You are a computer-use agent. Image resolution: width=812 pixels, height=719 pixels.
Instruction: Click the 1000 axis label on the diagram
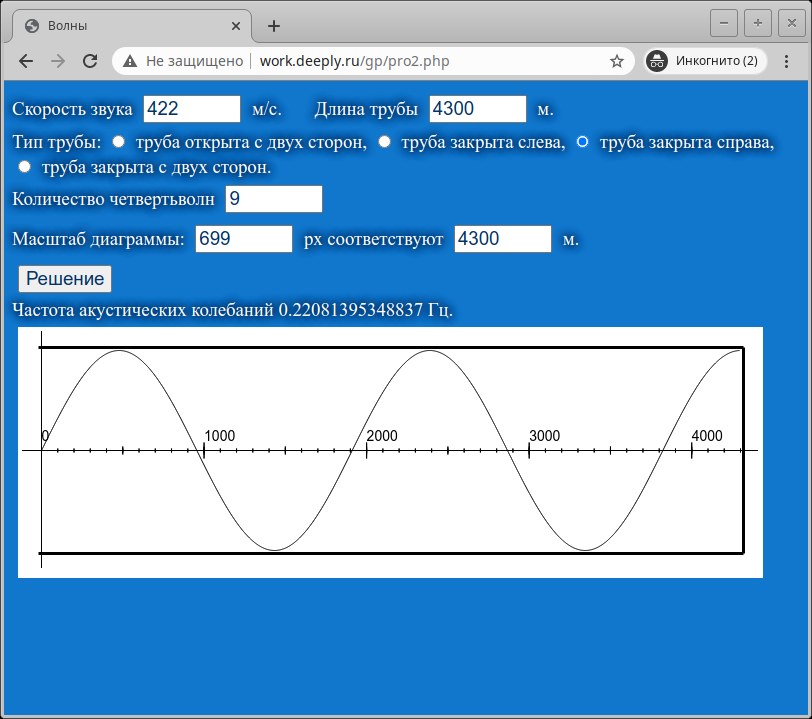pos(220,436)
